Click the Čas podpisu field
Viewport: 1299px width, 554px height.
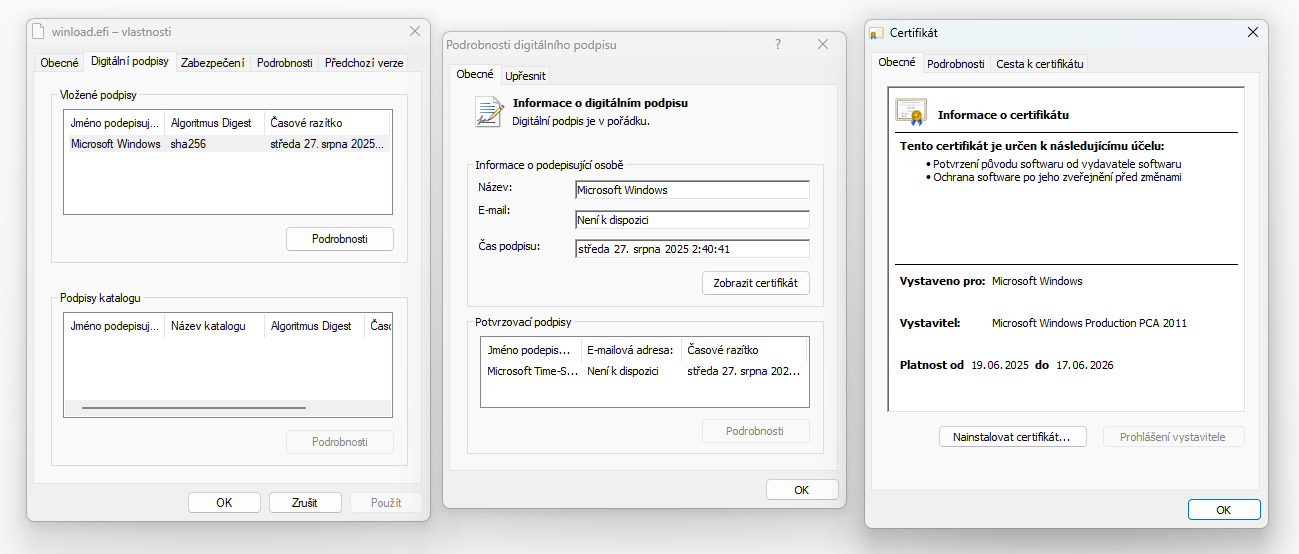[692, 249]
